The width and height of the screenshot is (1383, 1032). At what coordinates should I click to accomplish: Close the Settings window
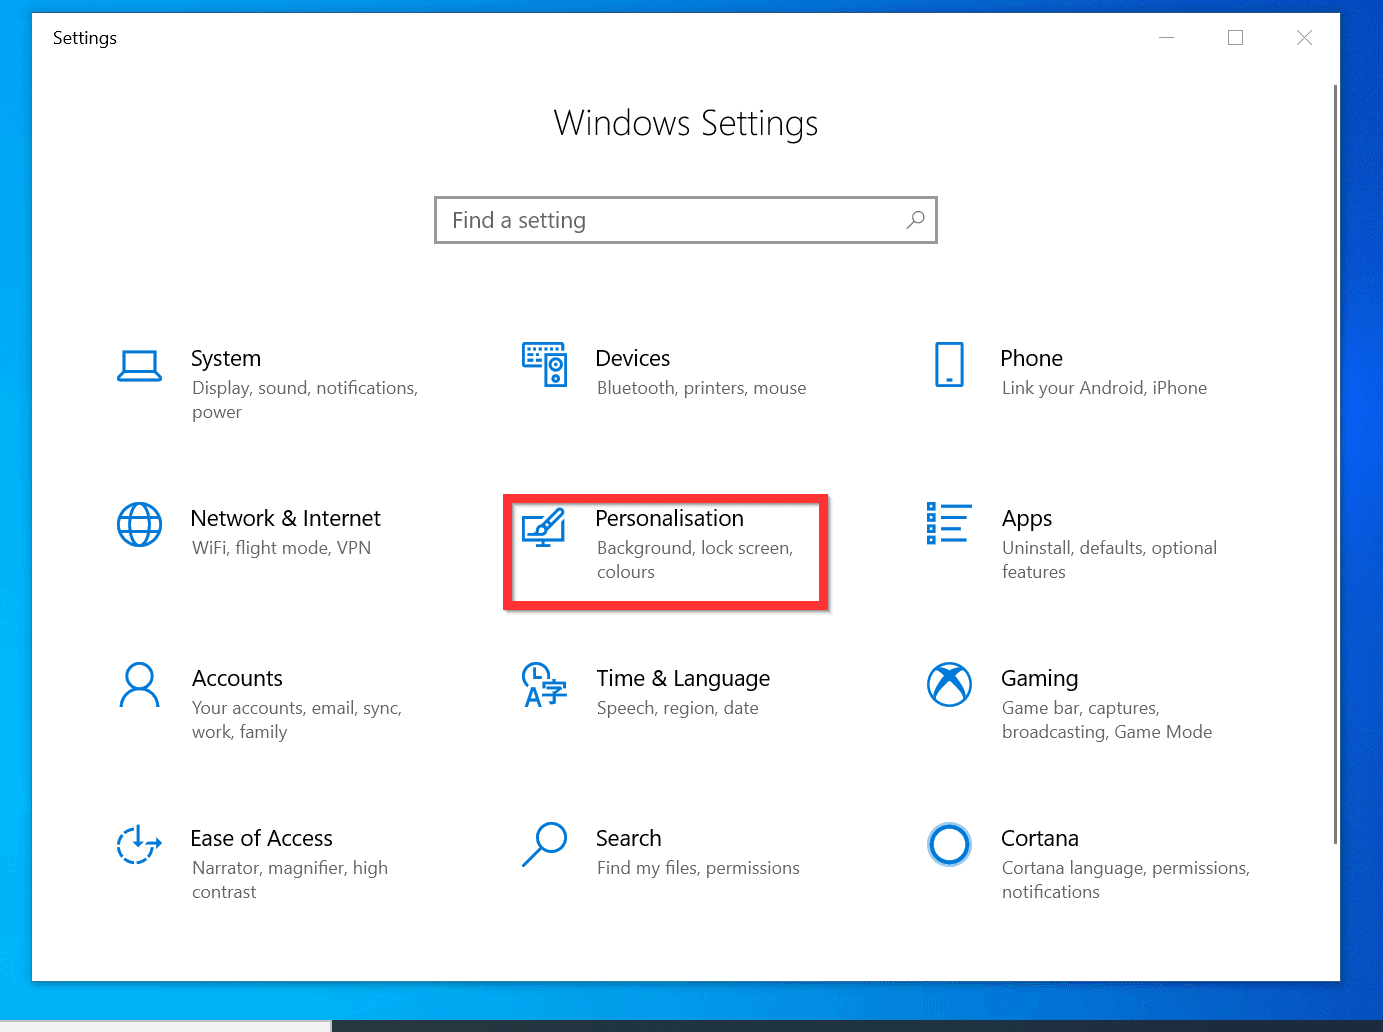pos(1304,37)
